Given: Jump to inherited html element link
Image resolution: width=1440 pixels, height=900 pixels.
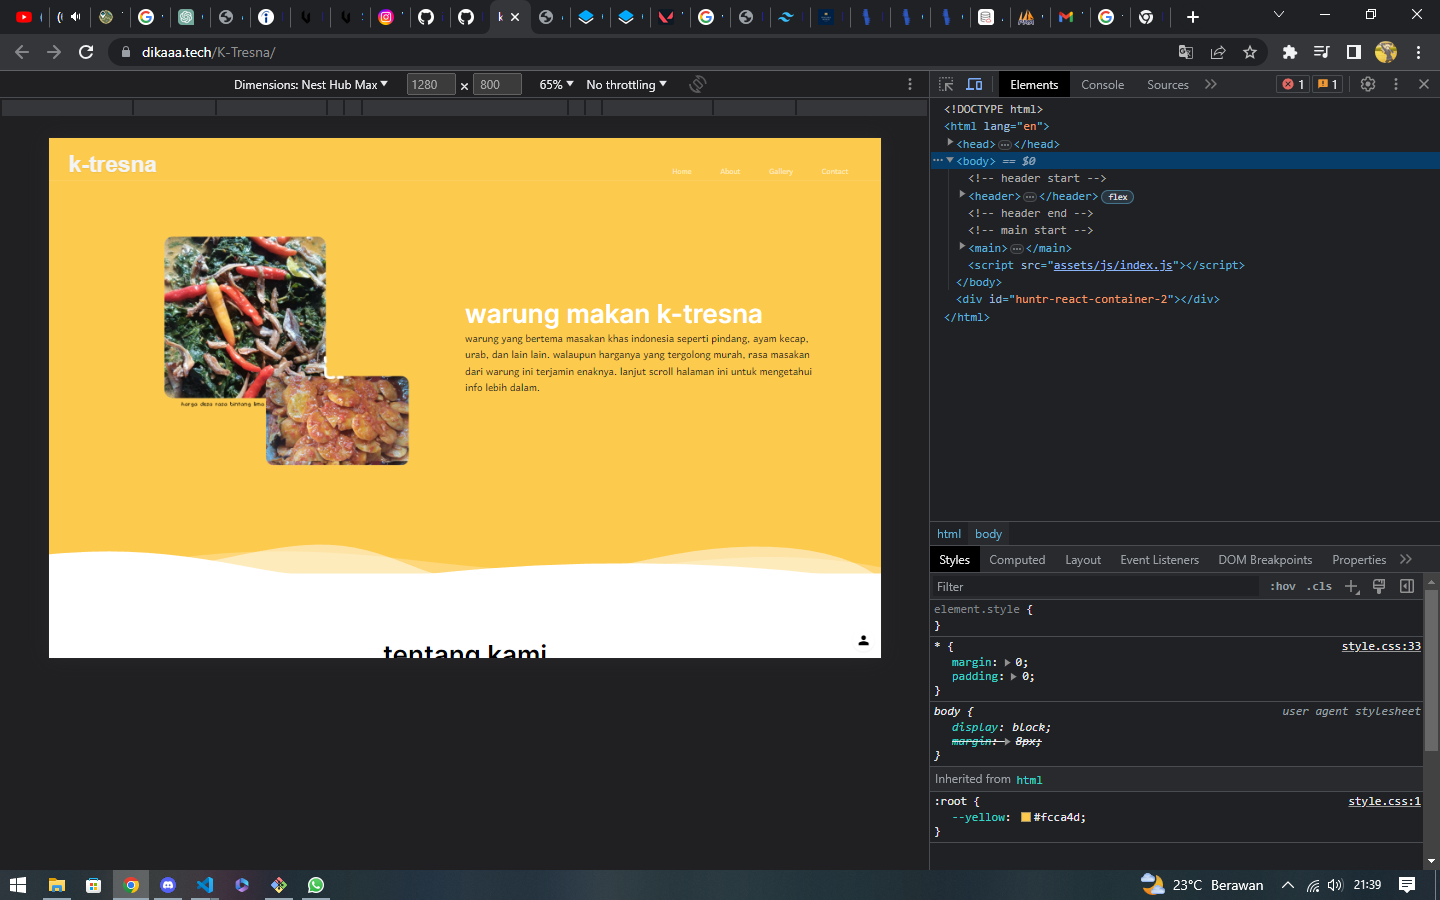Looking at the screenshot, I should tap(1029, 780).
